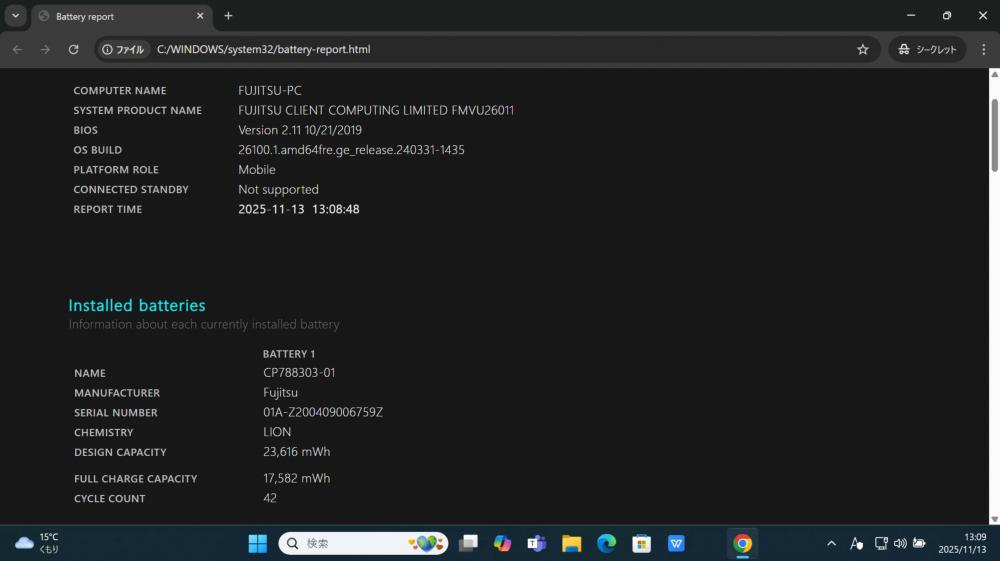Click the IME input mode indicator
Screen dimensions: 1000x561
pyautogui.click(x=857, y=543)
